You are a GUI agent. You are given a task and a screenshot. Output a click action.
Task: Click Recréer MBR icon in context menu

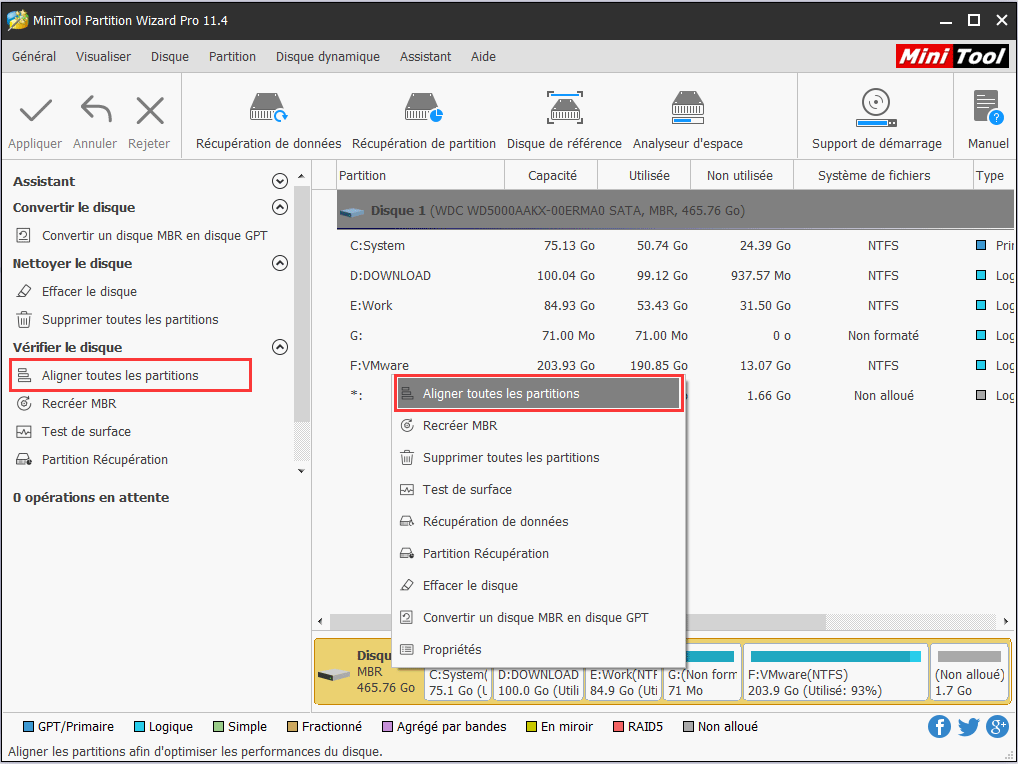coord(407,426)
